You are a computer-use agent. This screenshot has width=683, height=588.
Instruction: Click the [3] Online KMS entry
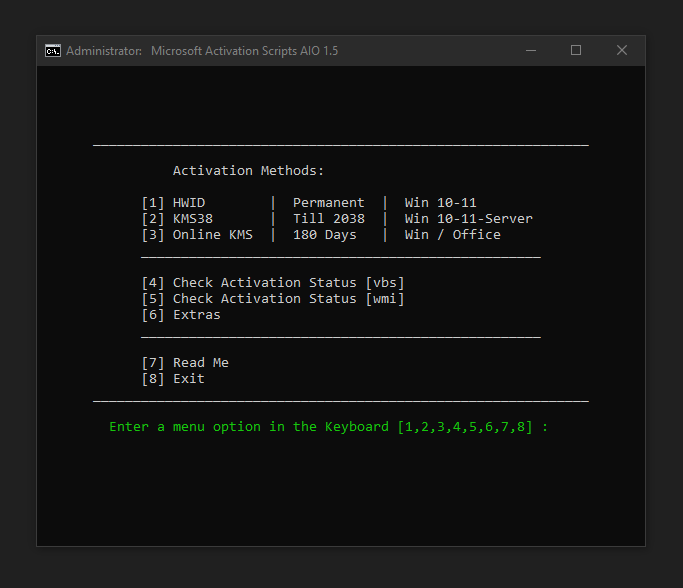click(x=321, y=235)
